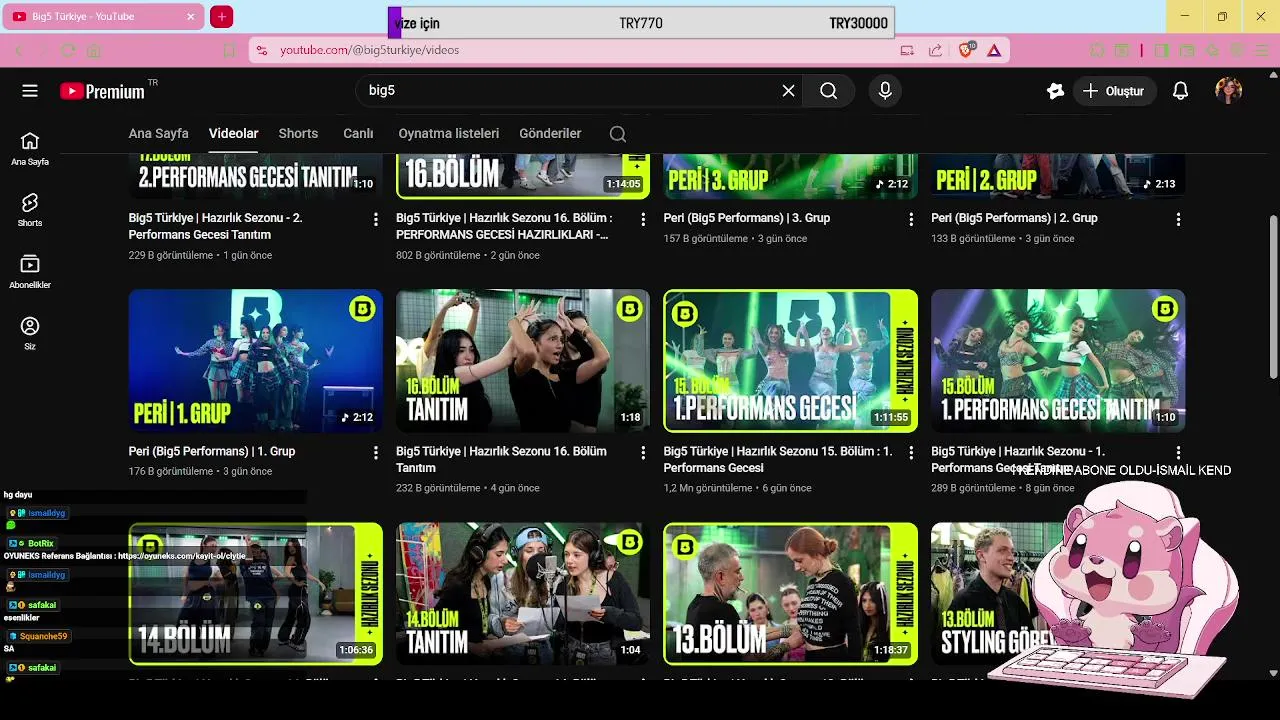Close the Big5 Türkiye YouTube tab
The height and width of the screenshot is (720, 1280).
point(191,17)
